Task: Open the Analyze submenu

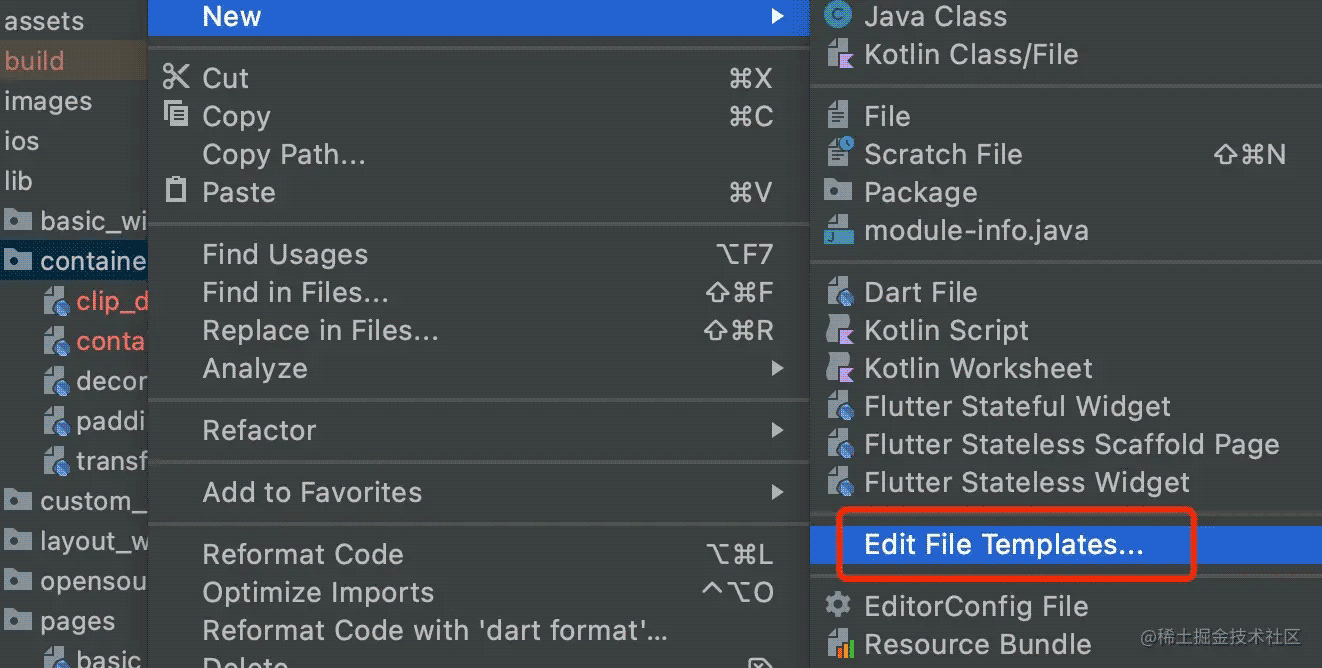Action: pos(255,368)
